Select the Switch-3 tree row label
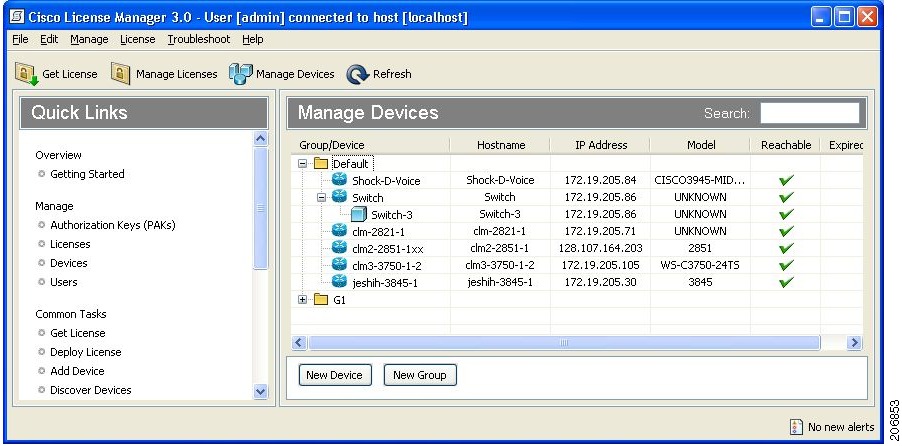The height and width of the screenshot is (446, 902). (x=391, y=215)
